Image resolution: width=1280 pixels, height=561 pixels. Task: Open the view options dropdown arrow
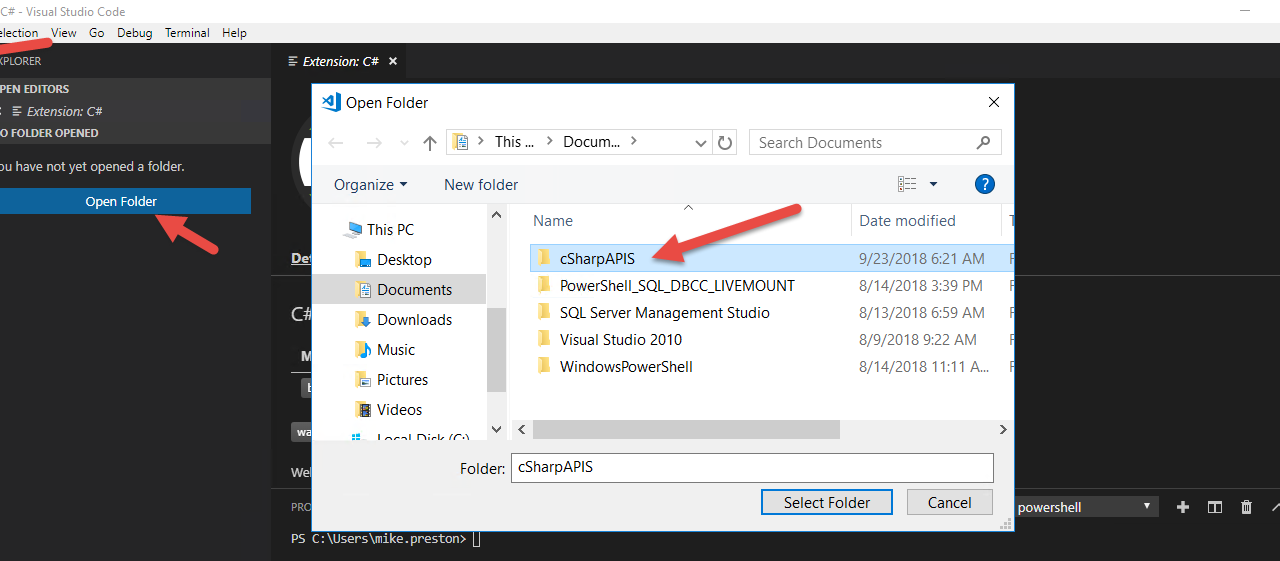click(x=934, y=184)
